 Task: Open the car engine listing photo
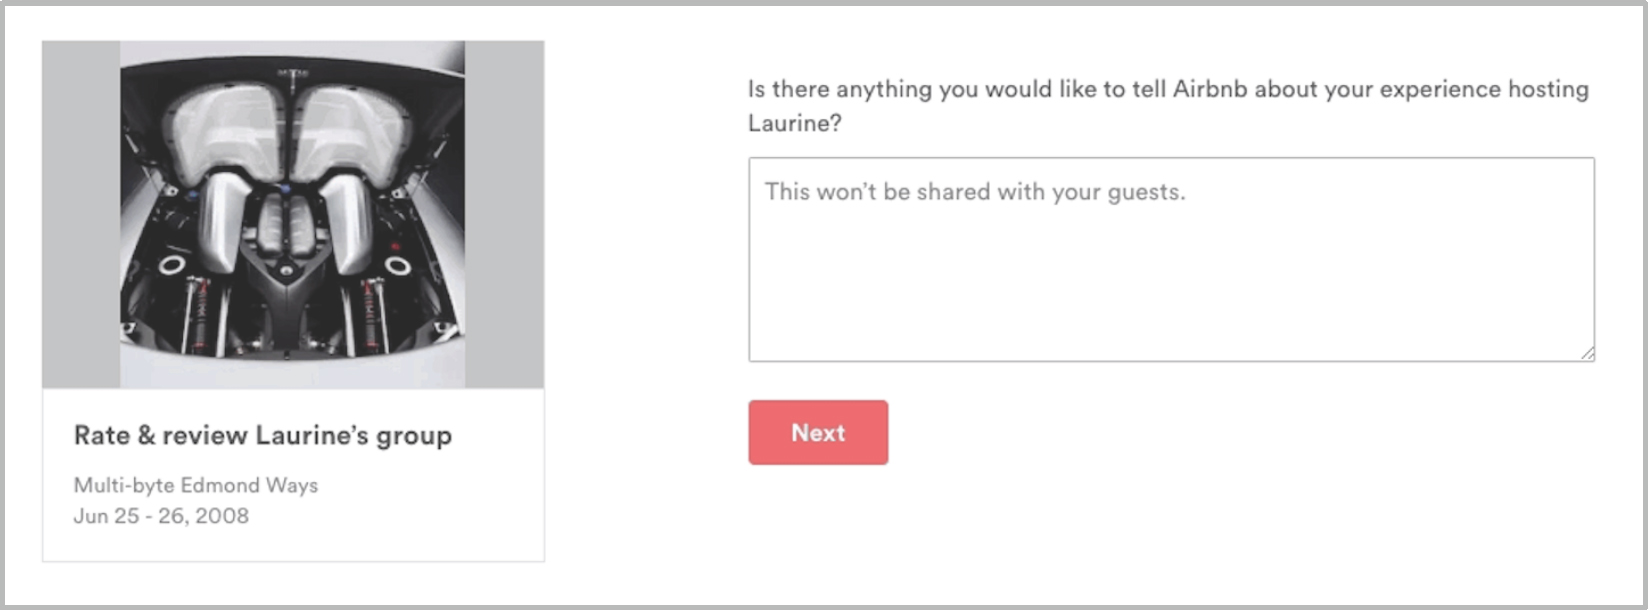tap(292, 214)
